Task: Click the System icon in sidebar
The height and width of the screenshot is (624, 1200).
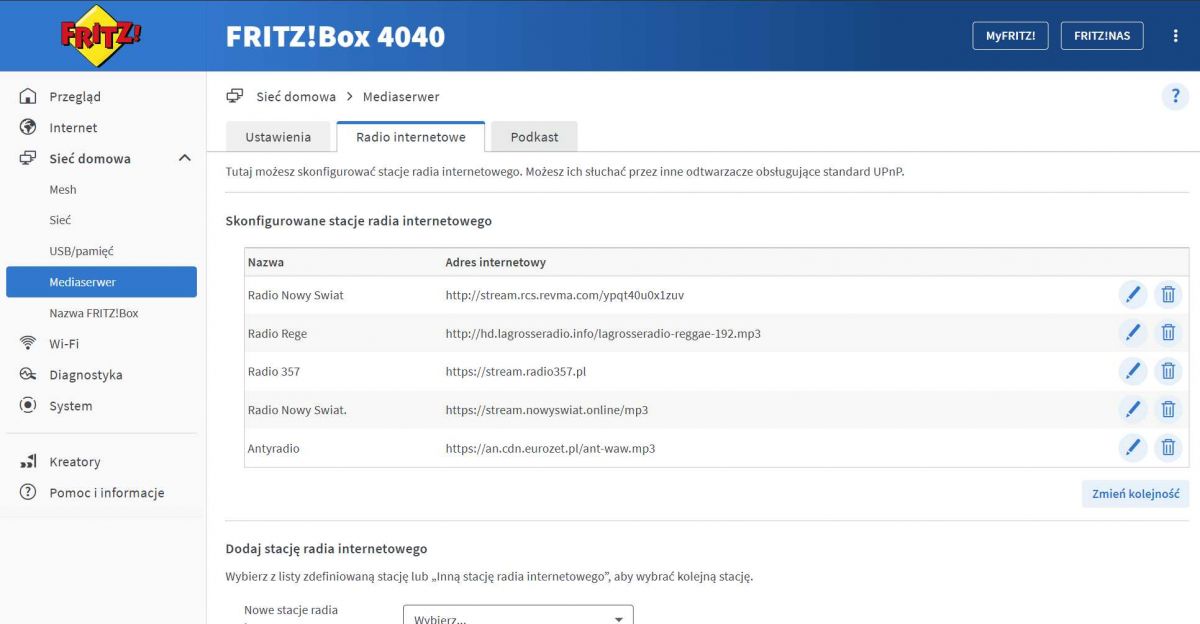Action: click(x=28, y=406)
